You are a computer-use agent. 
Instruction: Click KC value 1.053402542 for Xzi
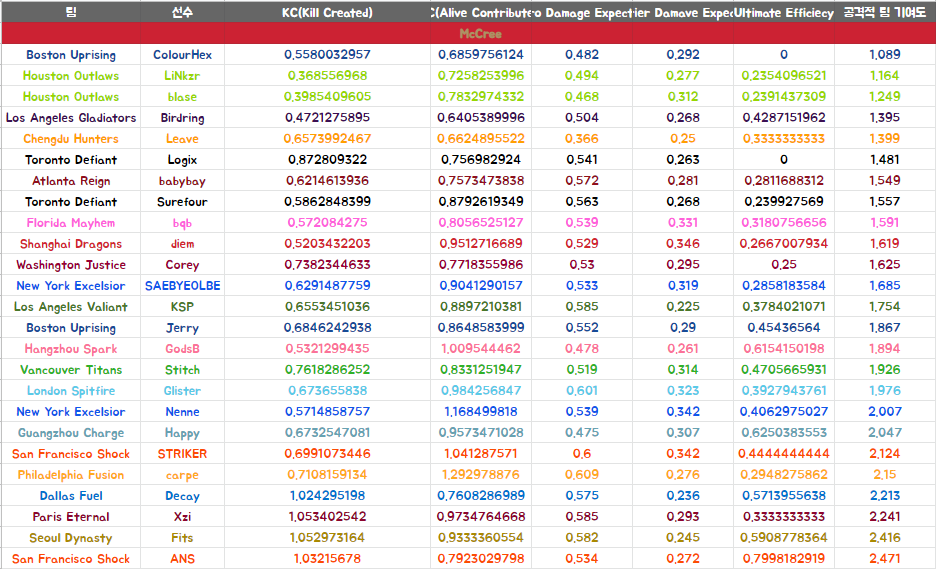click(x=327, y=516)
